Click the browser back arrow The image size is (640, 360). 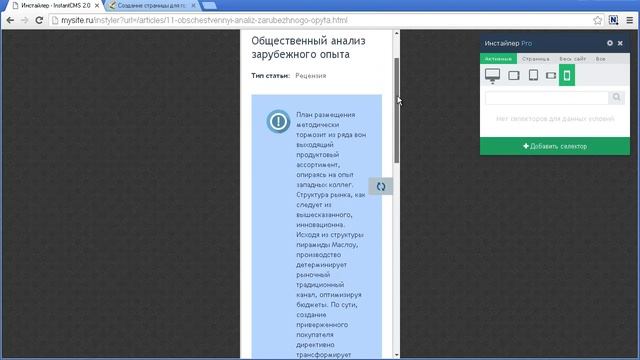[x=10, y=20]
